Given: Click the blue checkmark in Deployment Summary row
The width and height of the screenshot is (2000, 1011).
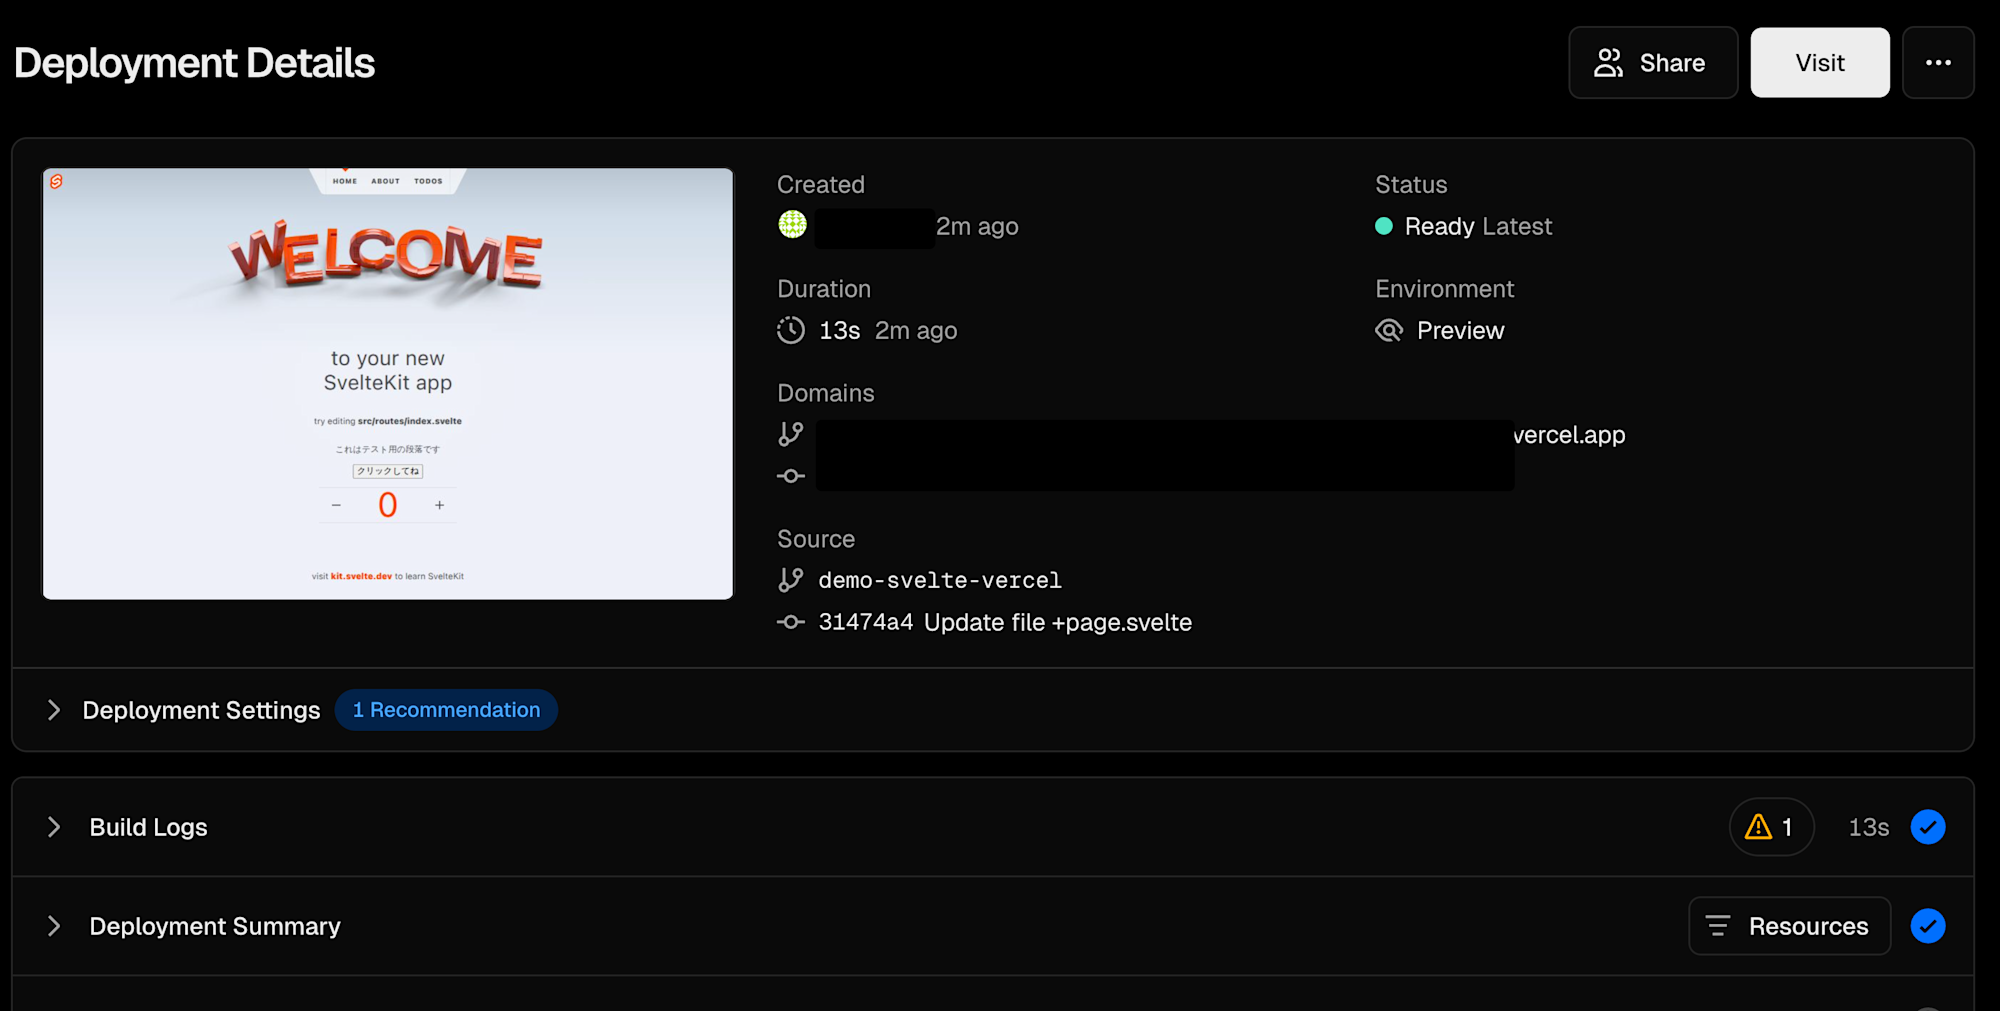Looking at the screenshot, I should [1928, 926].
